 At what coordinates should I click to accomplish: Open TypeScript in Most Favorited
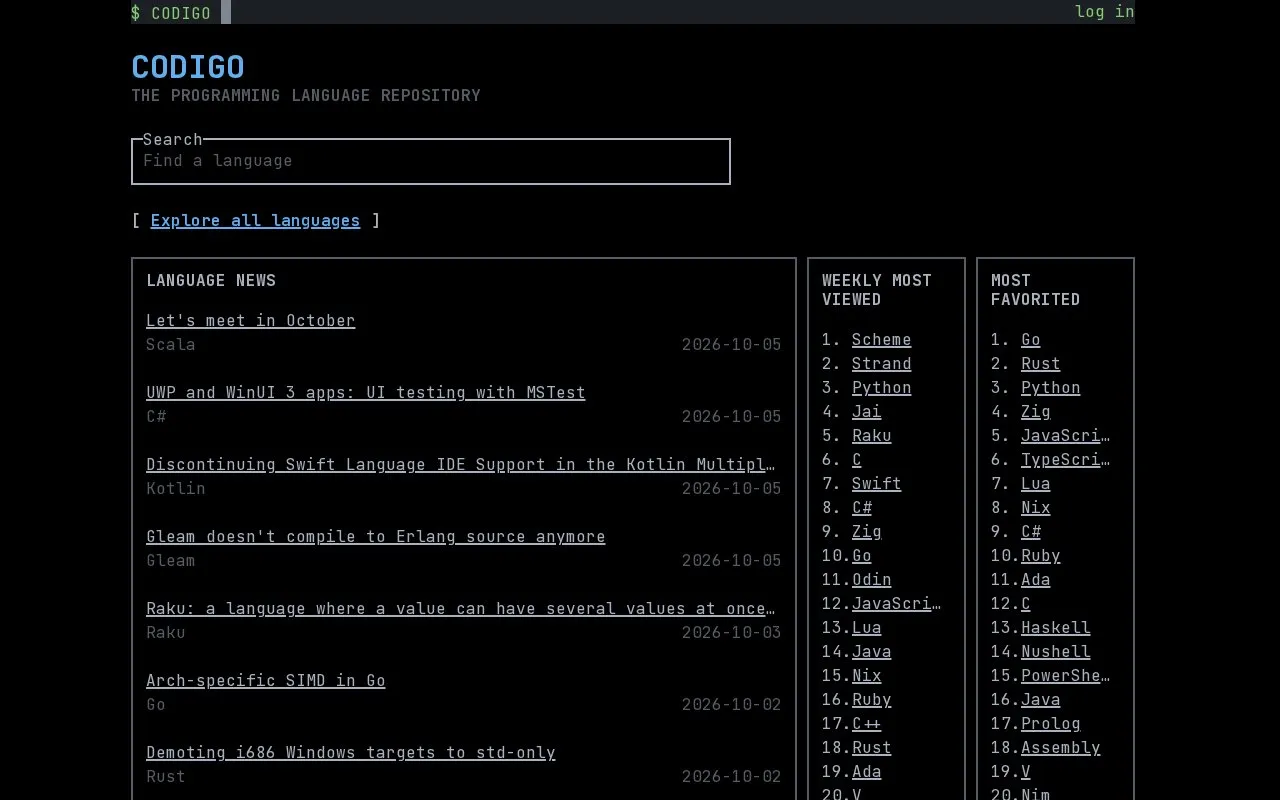(x=1065, y=460)
